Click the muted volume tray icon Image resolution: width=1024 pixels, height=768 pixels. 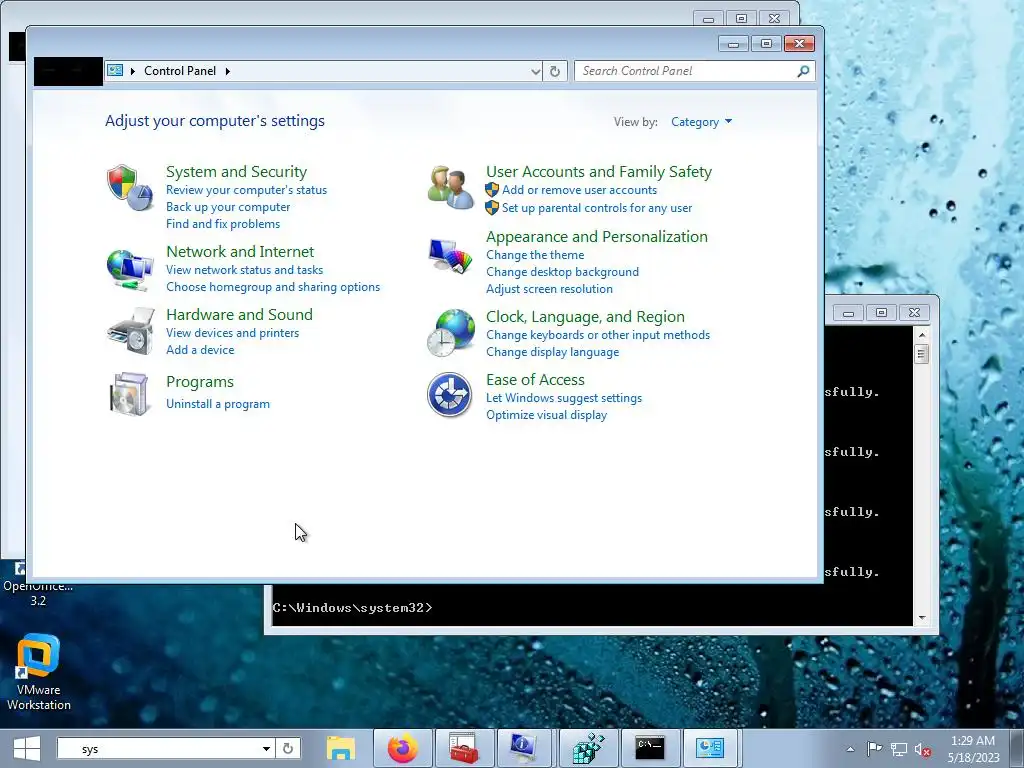coord(923,749)
